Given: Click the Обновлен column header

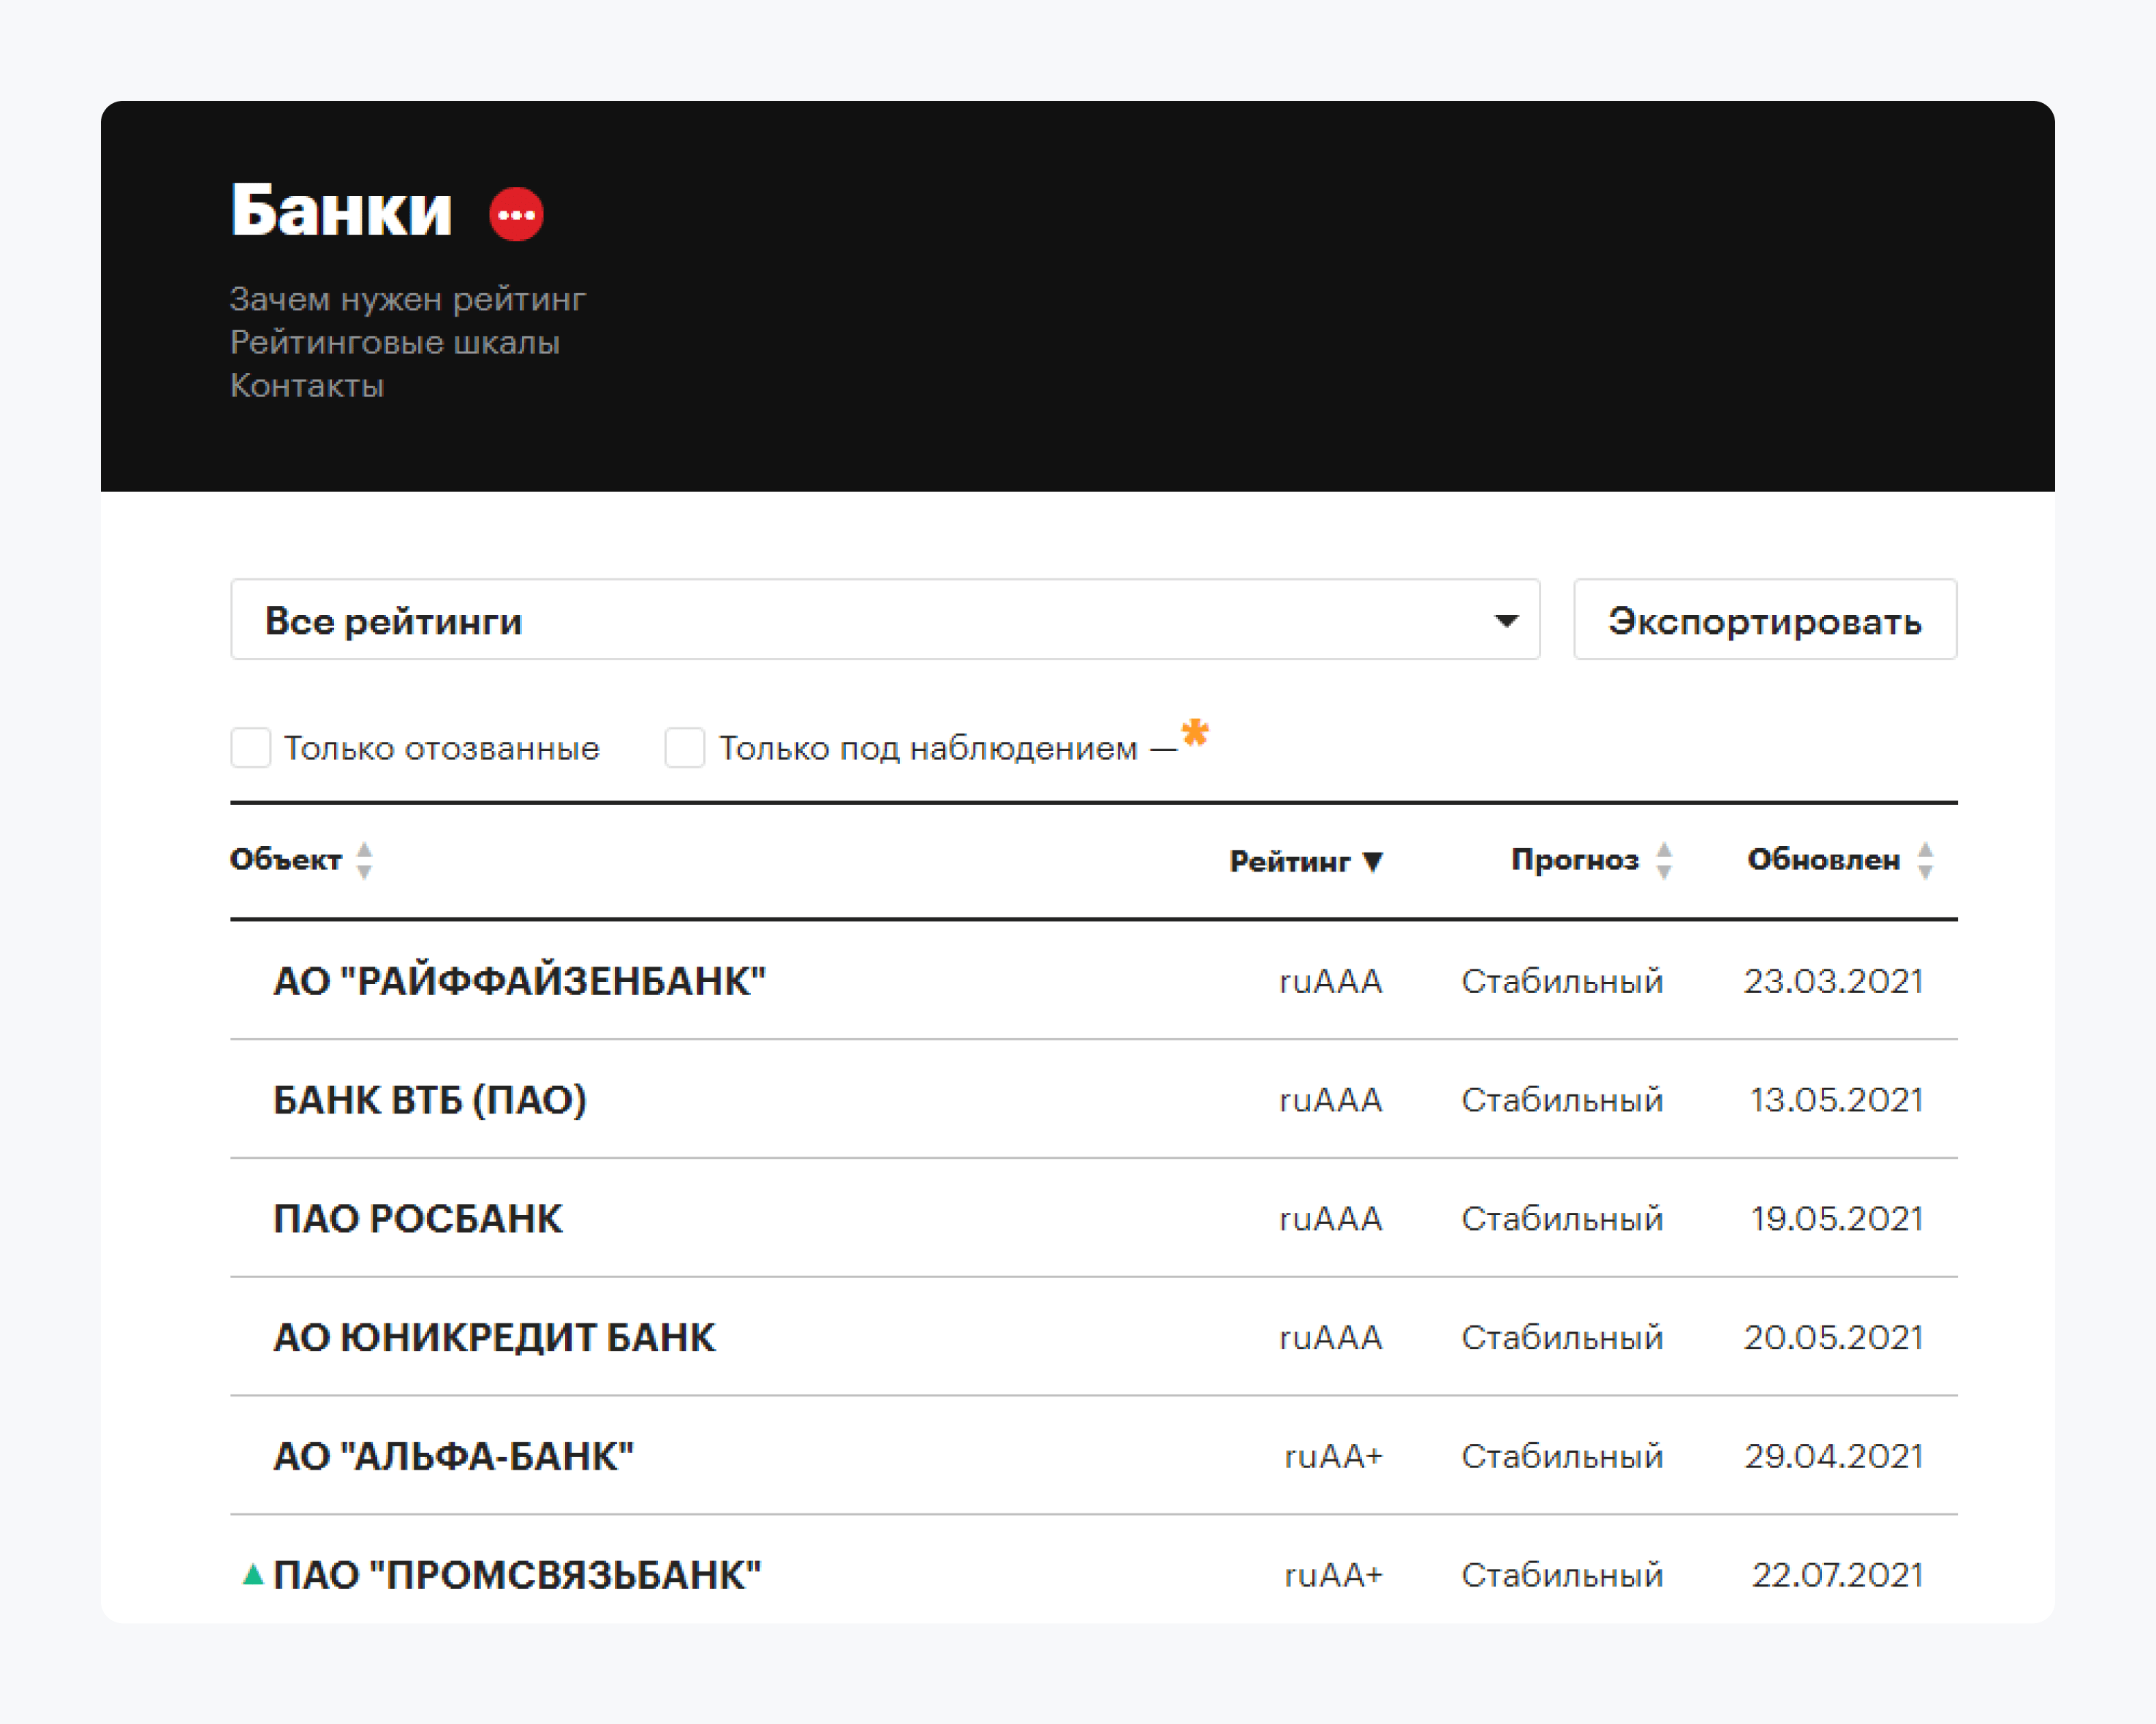Looking at the screenshot, I should point(1824,860).
